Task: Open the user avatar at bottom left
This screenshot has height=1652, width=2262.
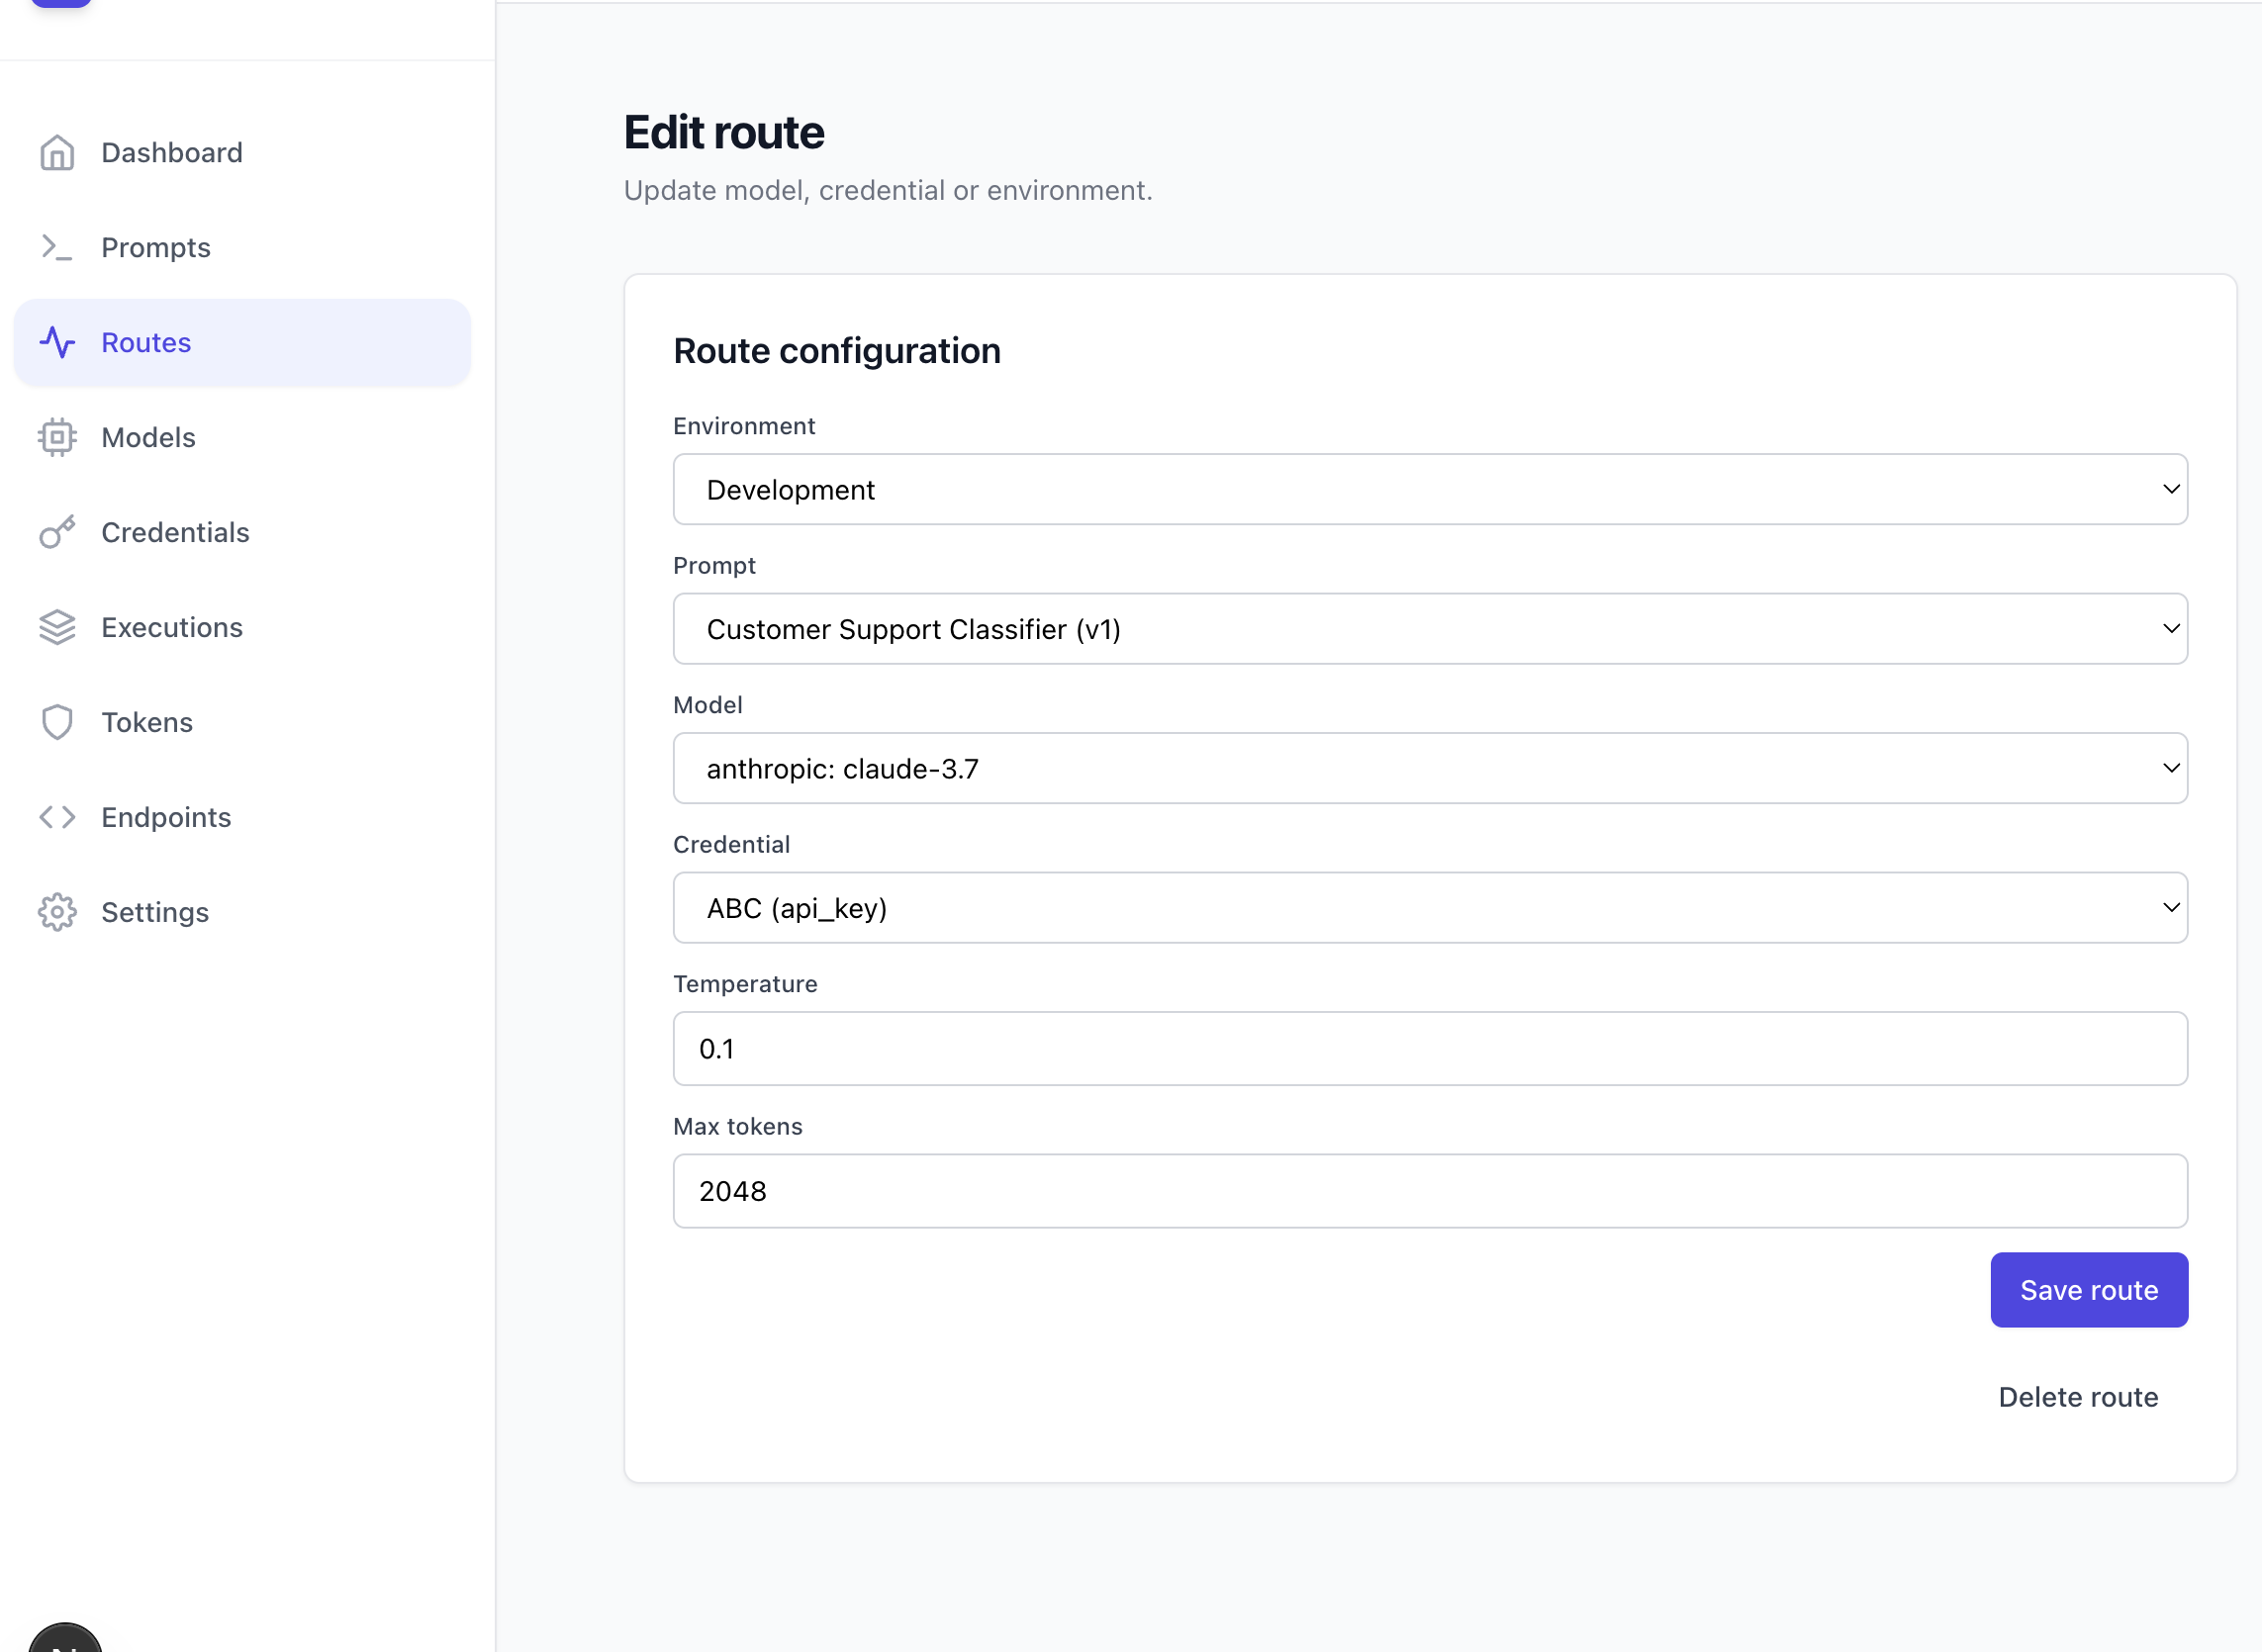Action: (65, 1640)
